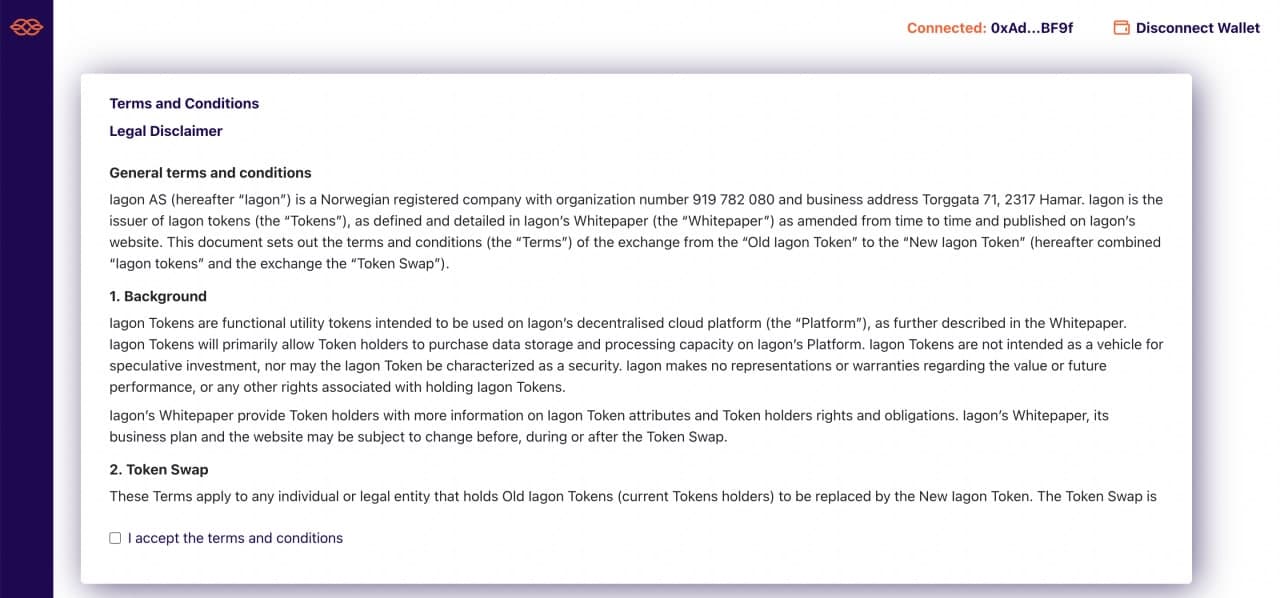Image resolution: width=1280 pixels, height=598 pixels.
Task: Click the 1. Background section heading
Action: click(x=158, y=296)
